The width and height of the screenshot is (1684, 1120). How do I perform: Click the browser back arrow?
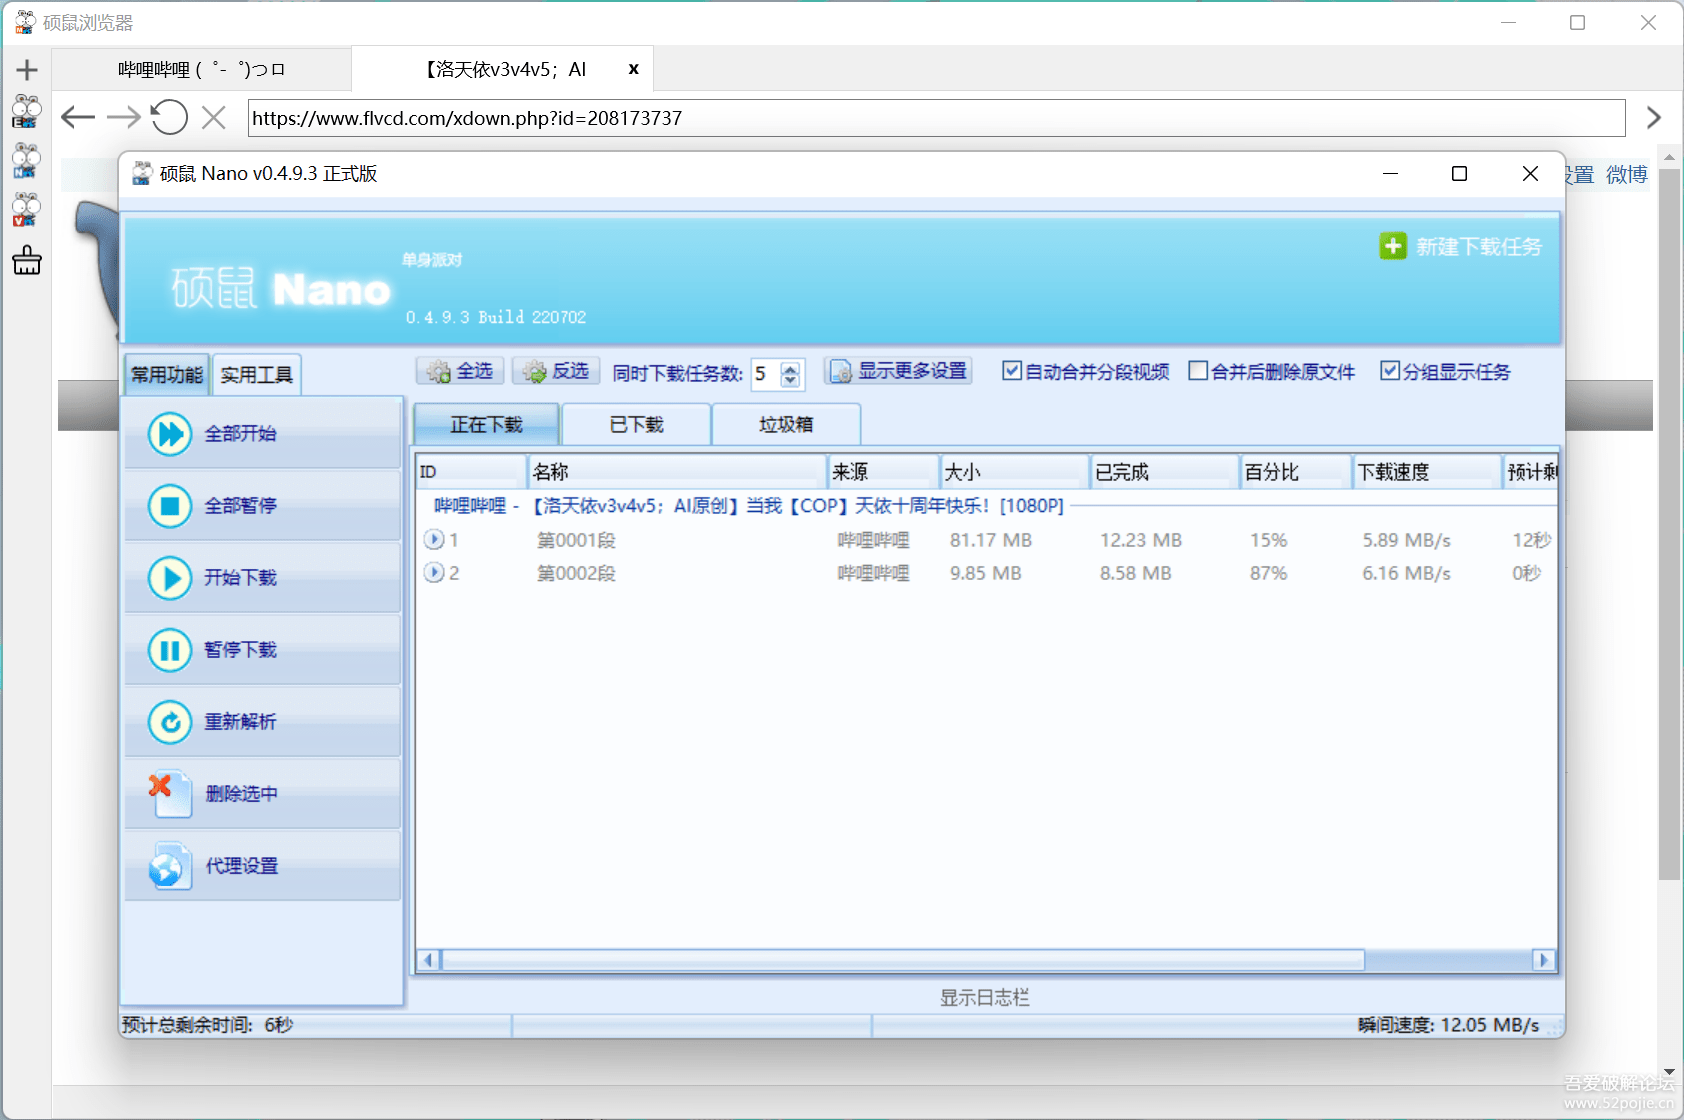point(78,118)
